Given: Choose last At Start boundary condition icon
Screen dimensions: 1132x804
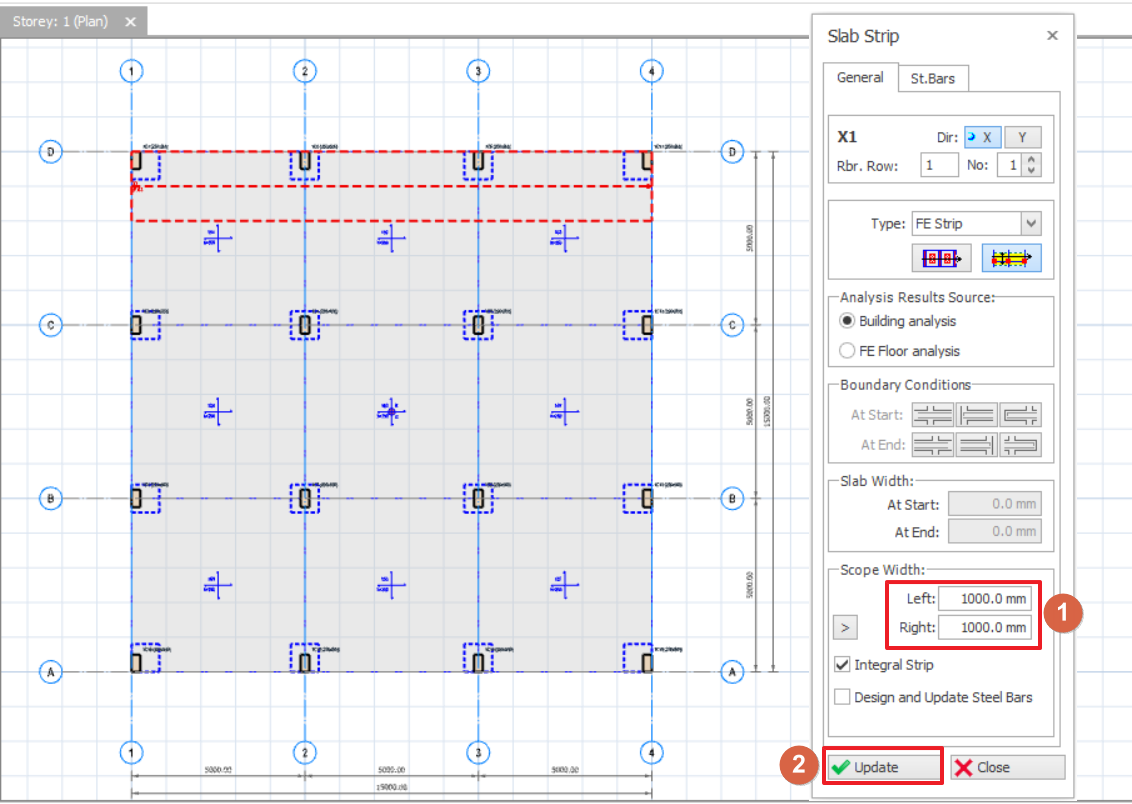Looking at the screenshot, I should [1020, 415].
